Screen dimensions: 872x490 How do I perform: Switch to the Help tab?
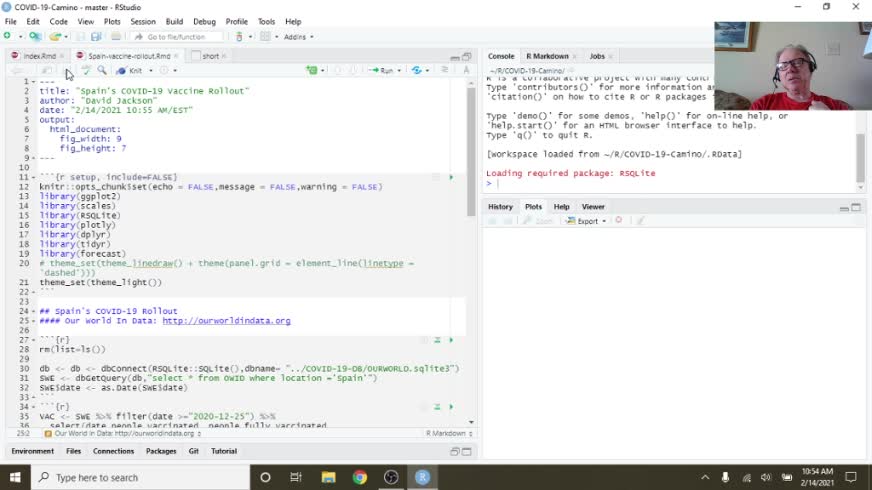click(x=561, y=206)
